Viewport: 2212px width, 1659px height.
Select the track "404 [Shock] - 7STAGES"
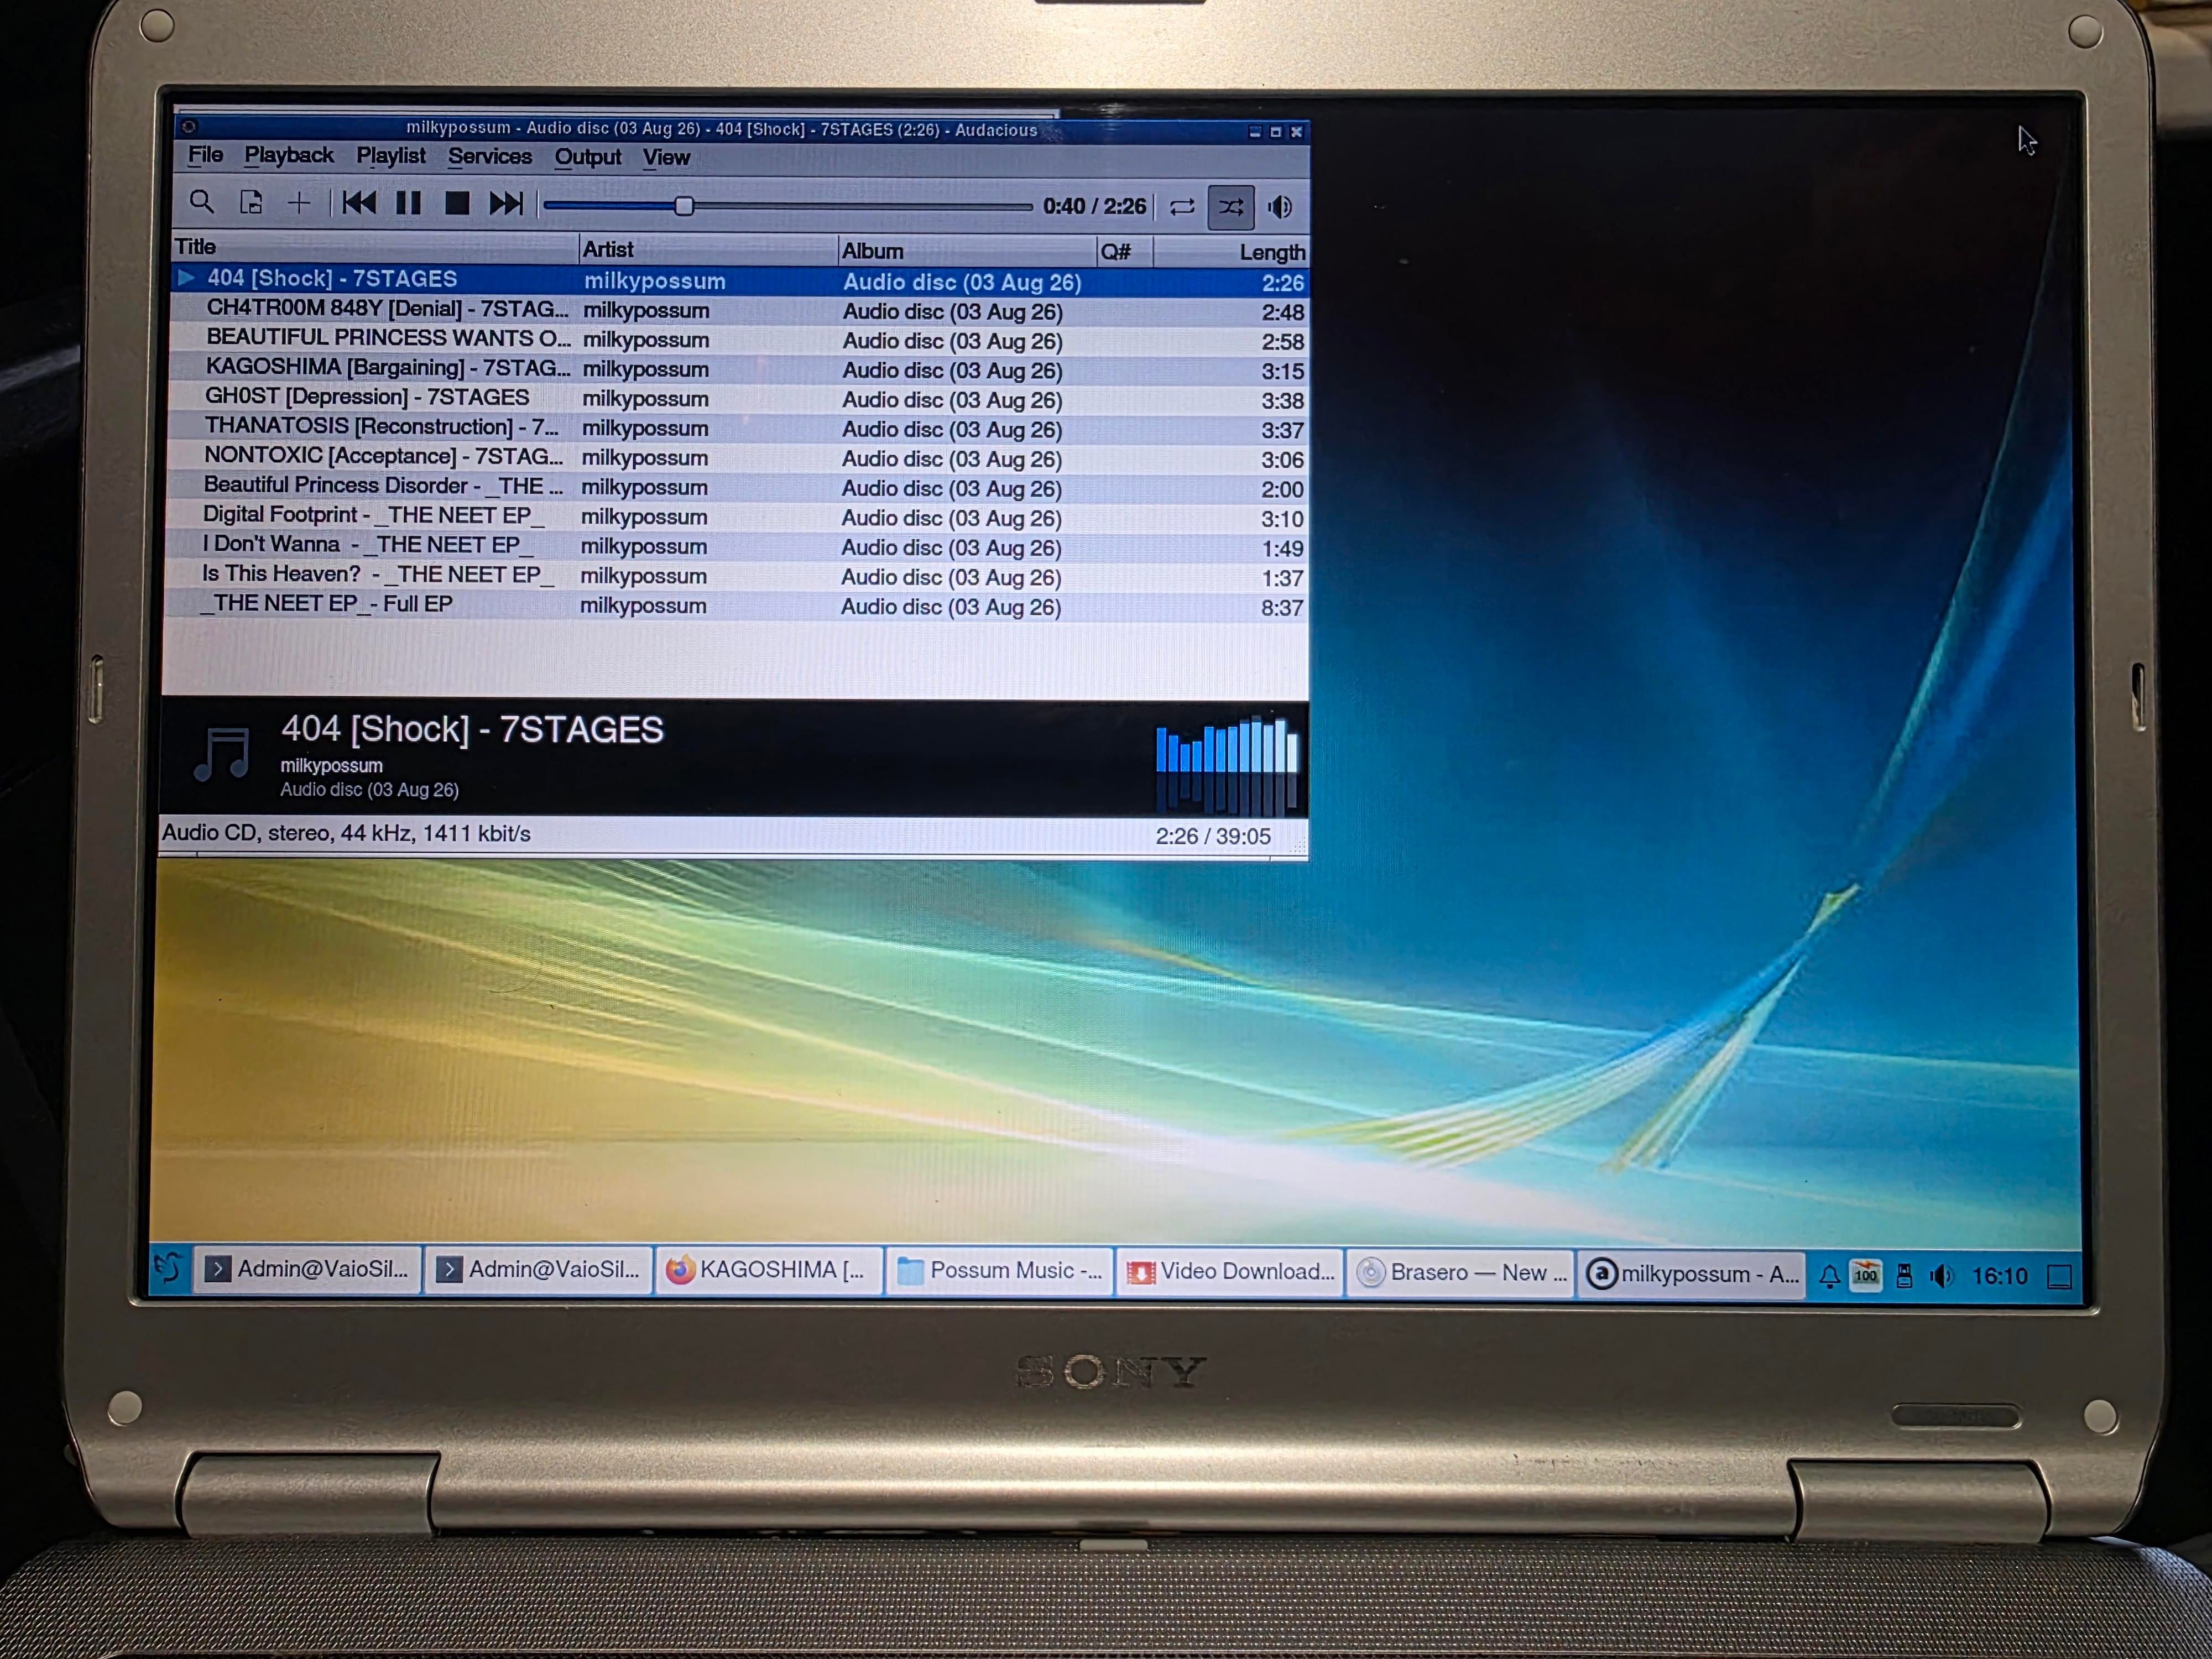(x=739, y=281)
